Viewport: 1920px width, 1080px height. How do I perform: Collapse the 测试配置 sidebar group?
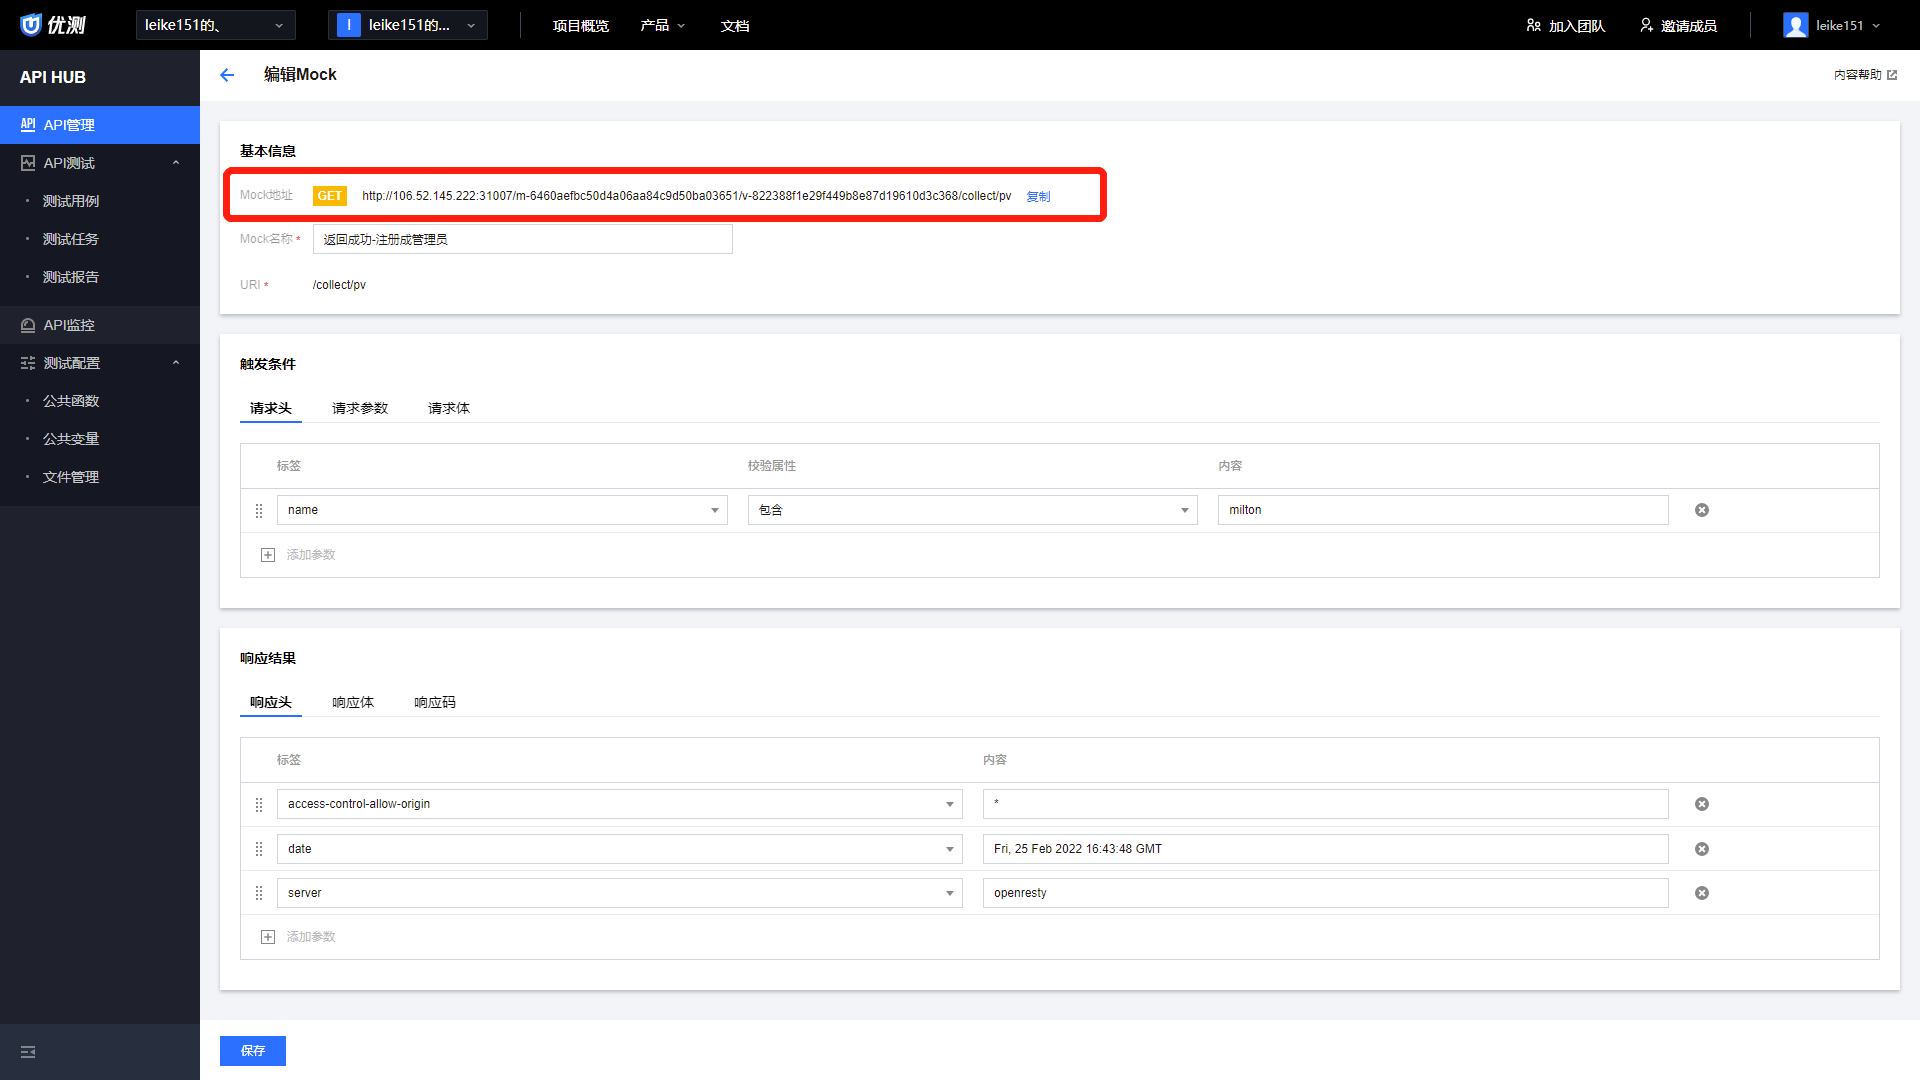[176, 363]
